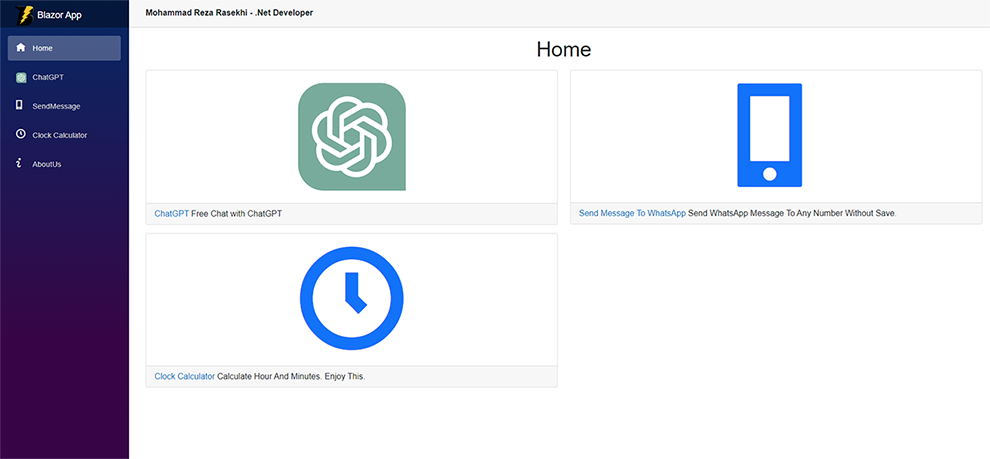The height and width of the screenshot is (459, 990).
Task: Click the info icon beside AboutUs
Action: pyautogui.click(x=20, y=164)
